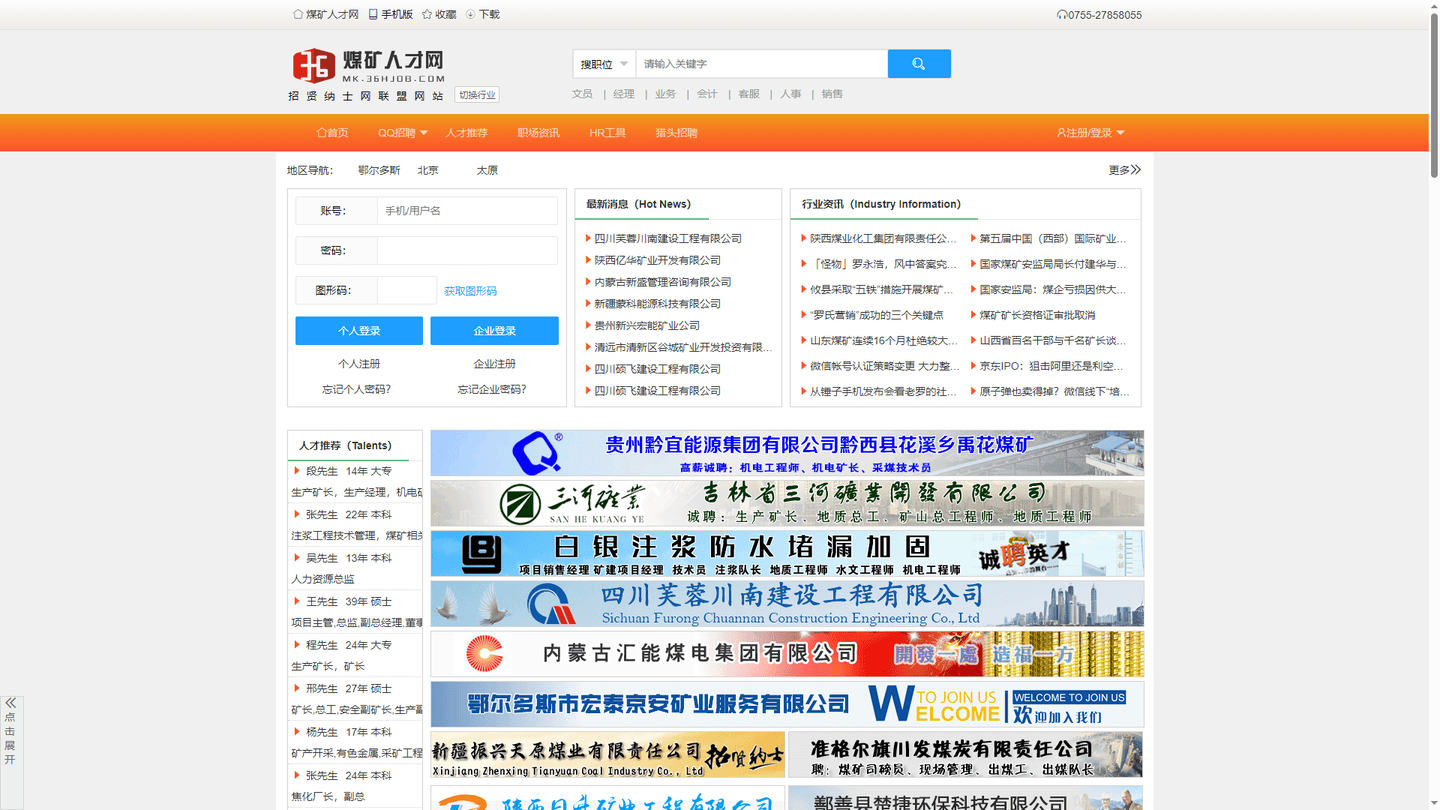Click the 下载 download link
Viewport: 1440px width, 810px height.
pyautogui.click(x=482, y=14)
